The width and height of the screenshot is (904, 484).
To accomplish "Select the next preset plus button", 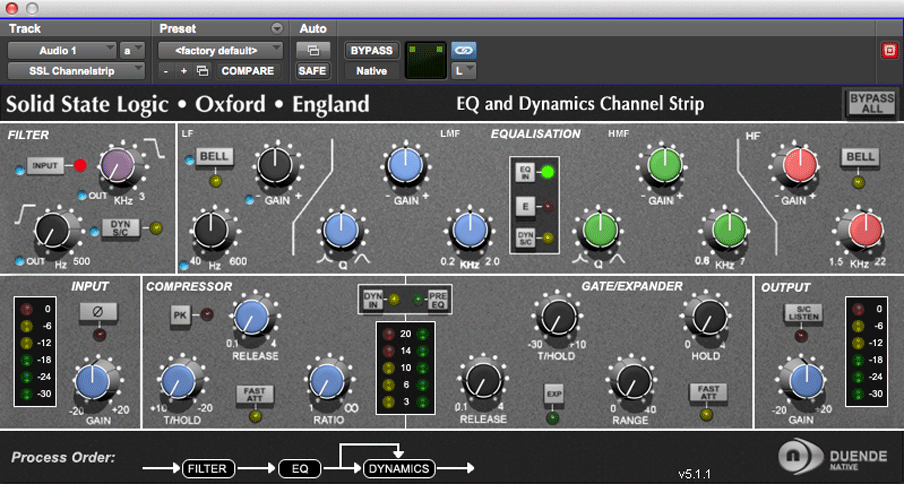I will (x=184, y=71).
